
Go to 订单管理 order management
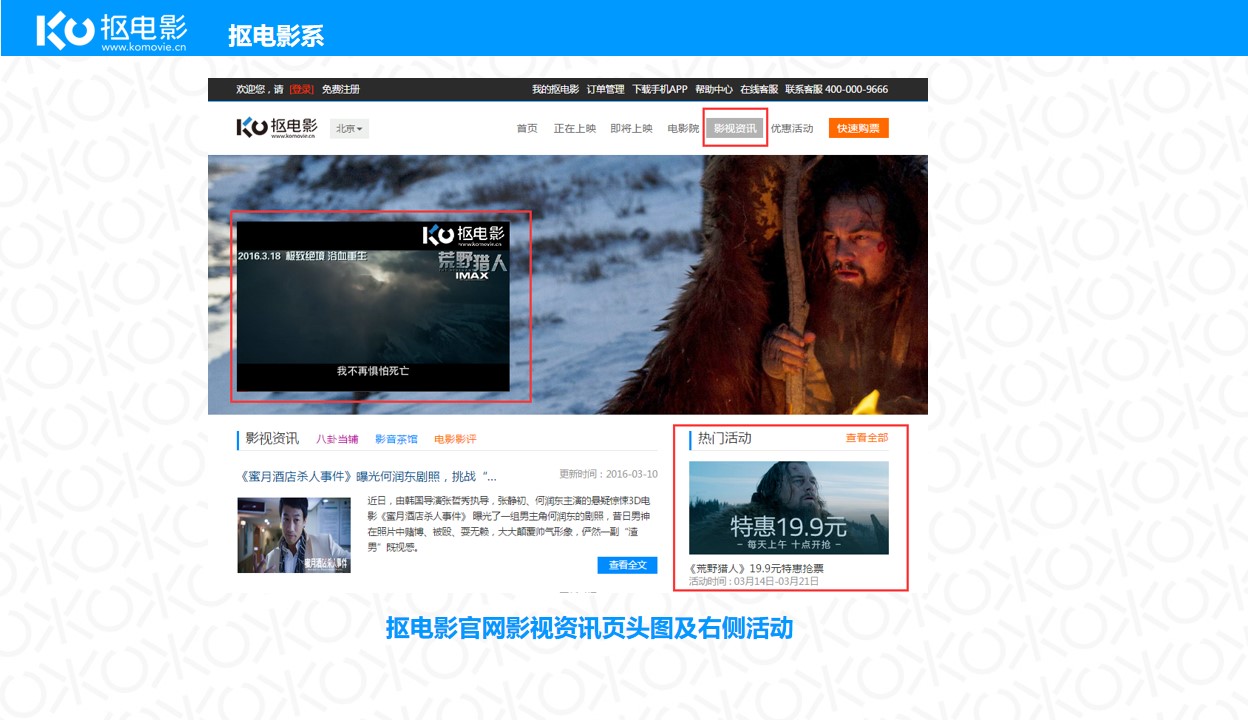tap(605, 89)
